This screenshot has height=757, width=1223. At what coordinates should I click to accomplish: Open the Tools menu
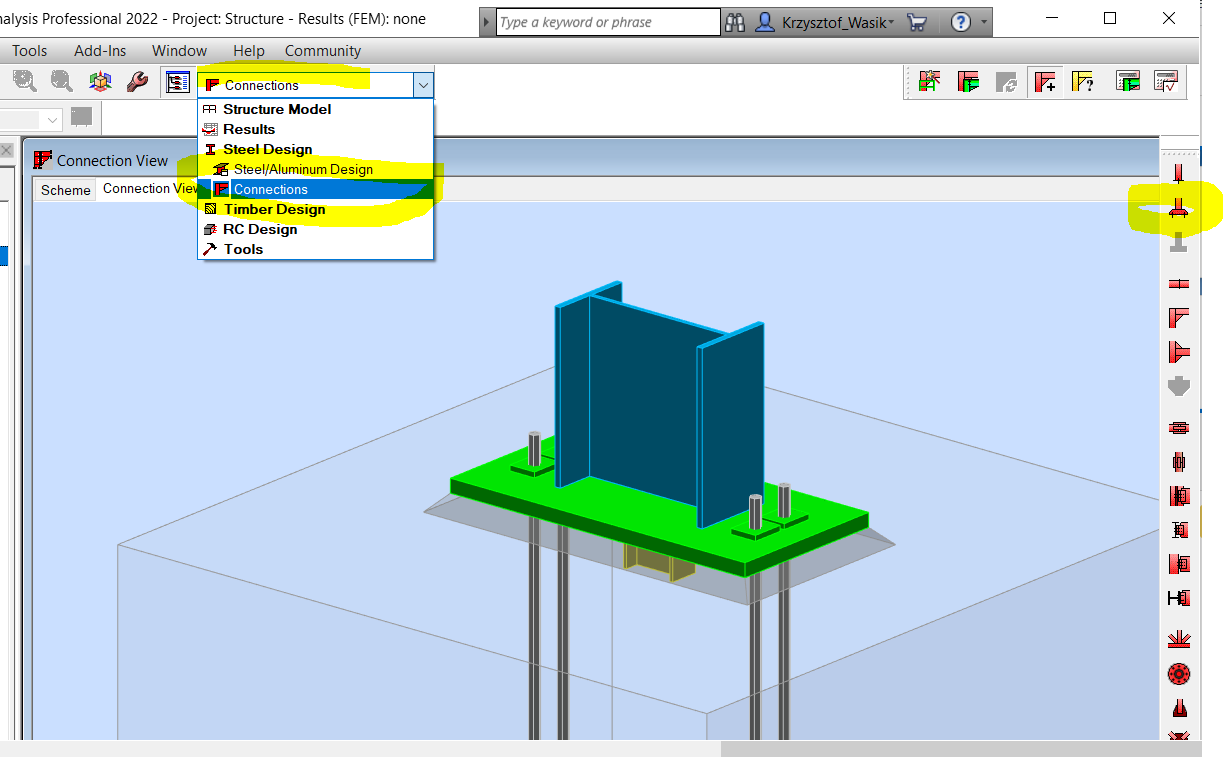pyautogui.click(x=30, y=51)
